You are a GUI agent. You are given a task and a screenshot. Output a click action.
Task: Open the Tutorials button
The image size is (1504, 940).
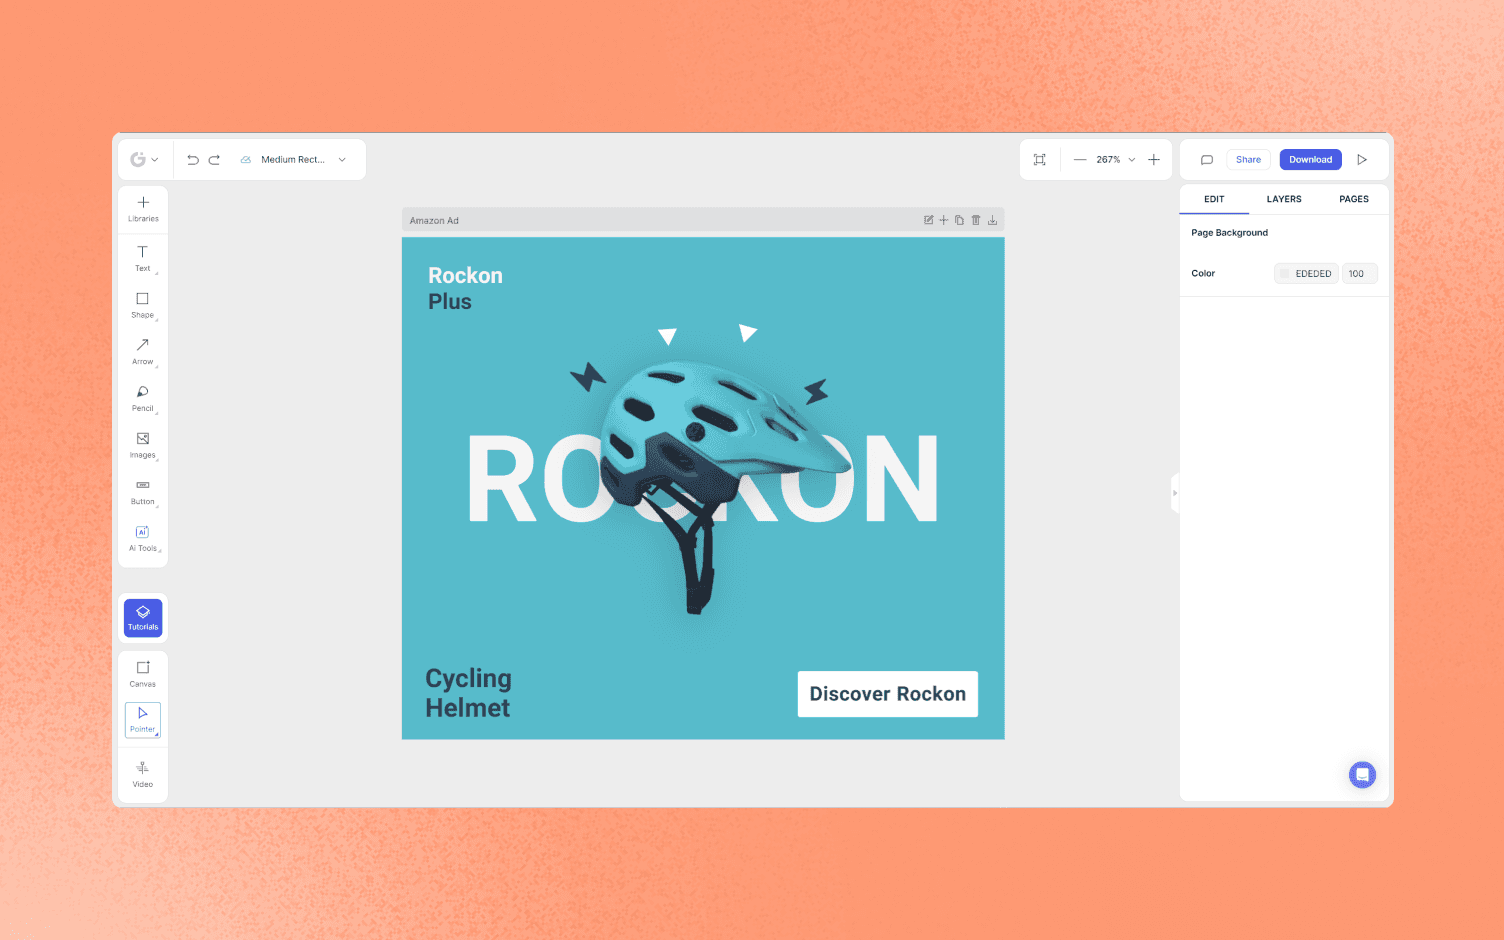pos(143,618)
